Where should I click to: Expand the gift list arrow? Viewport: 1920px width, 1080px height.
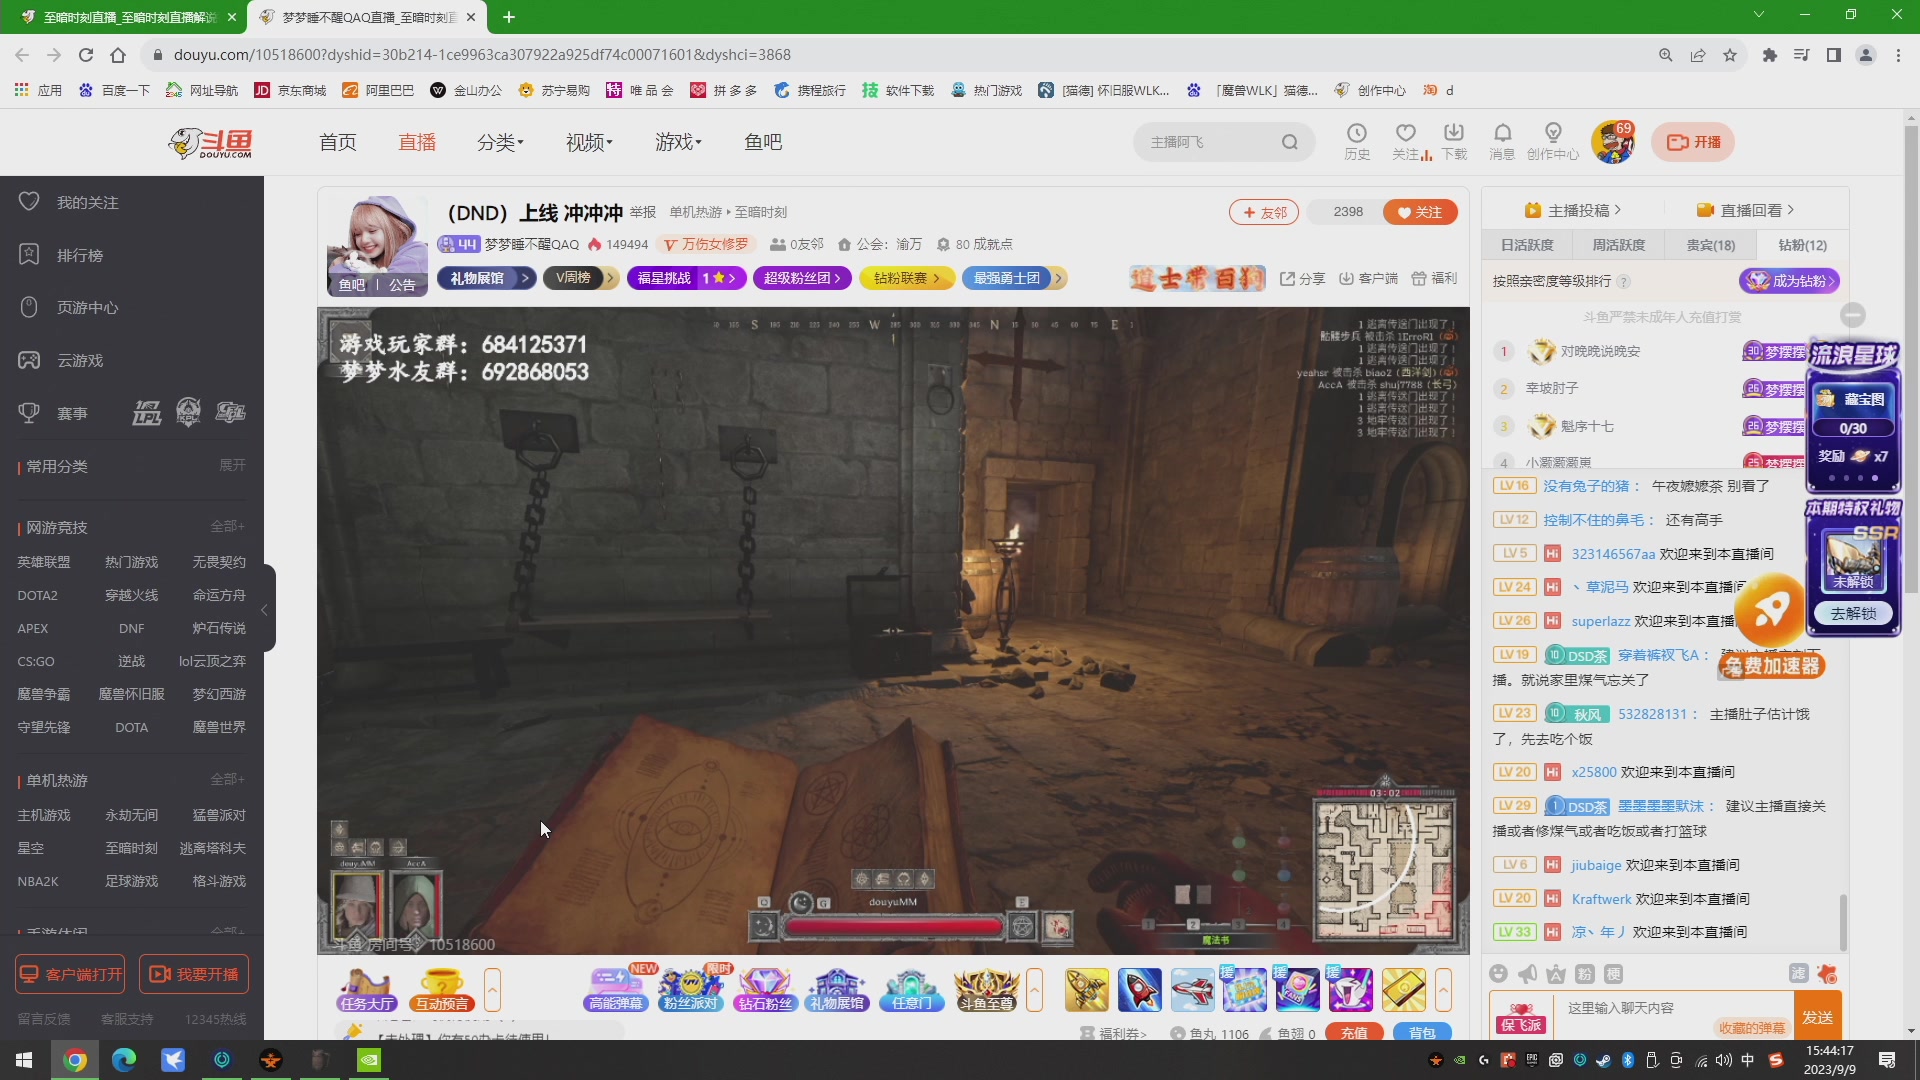(1443, 990)
